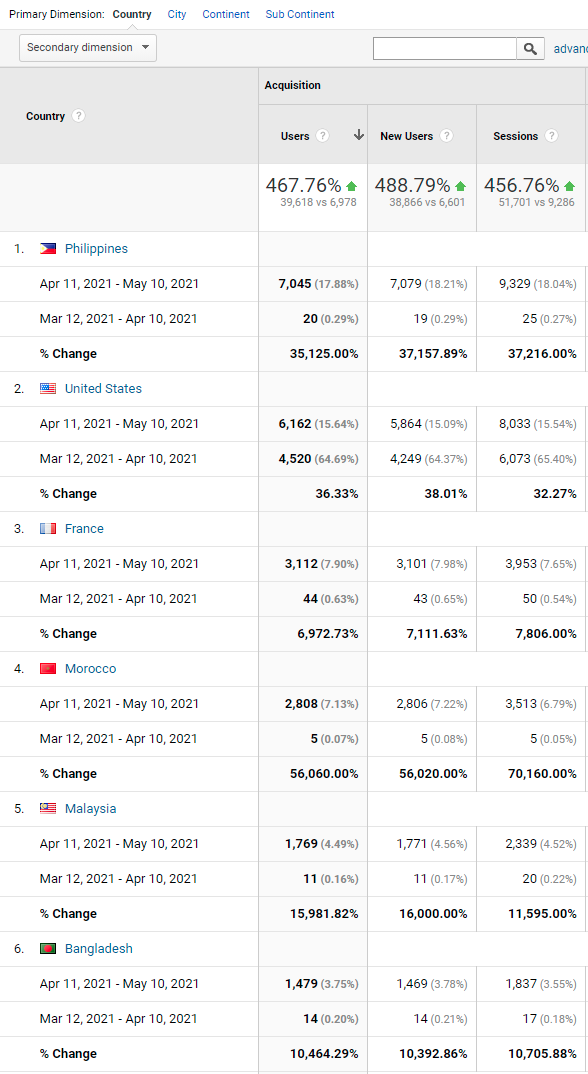The height and width of the screenshot is (1074, 588).
Task: Select the City dimension tab
Action: (x=177, y=14)
